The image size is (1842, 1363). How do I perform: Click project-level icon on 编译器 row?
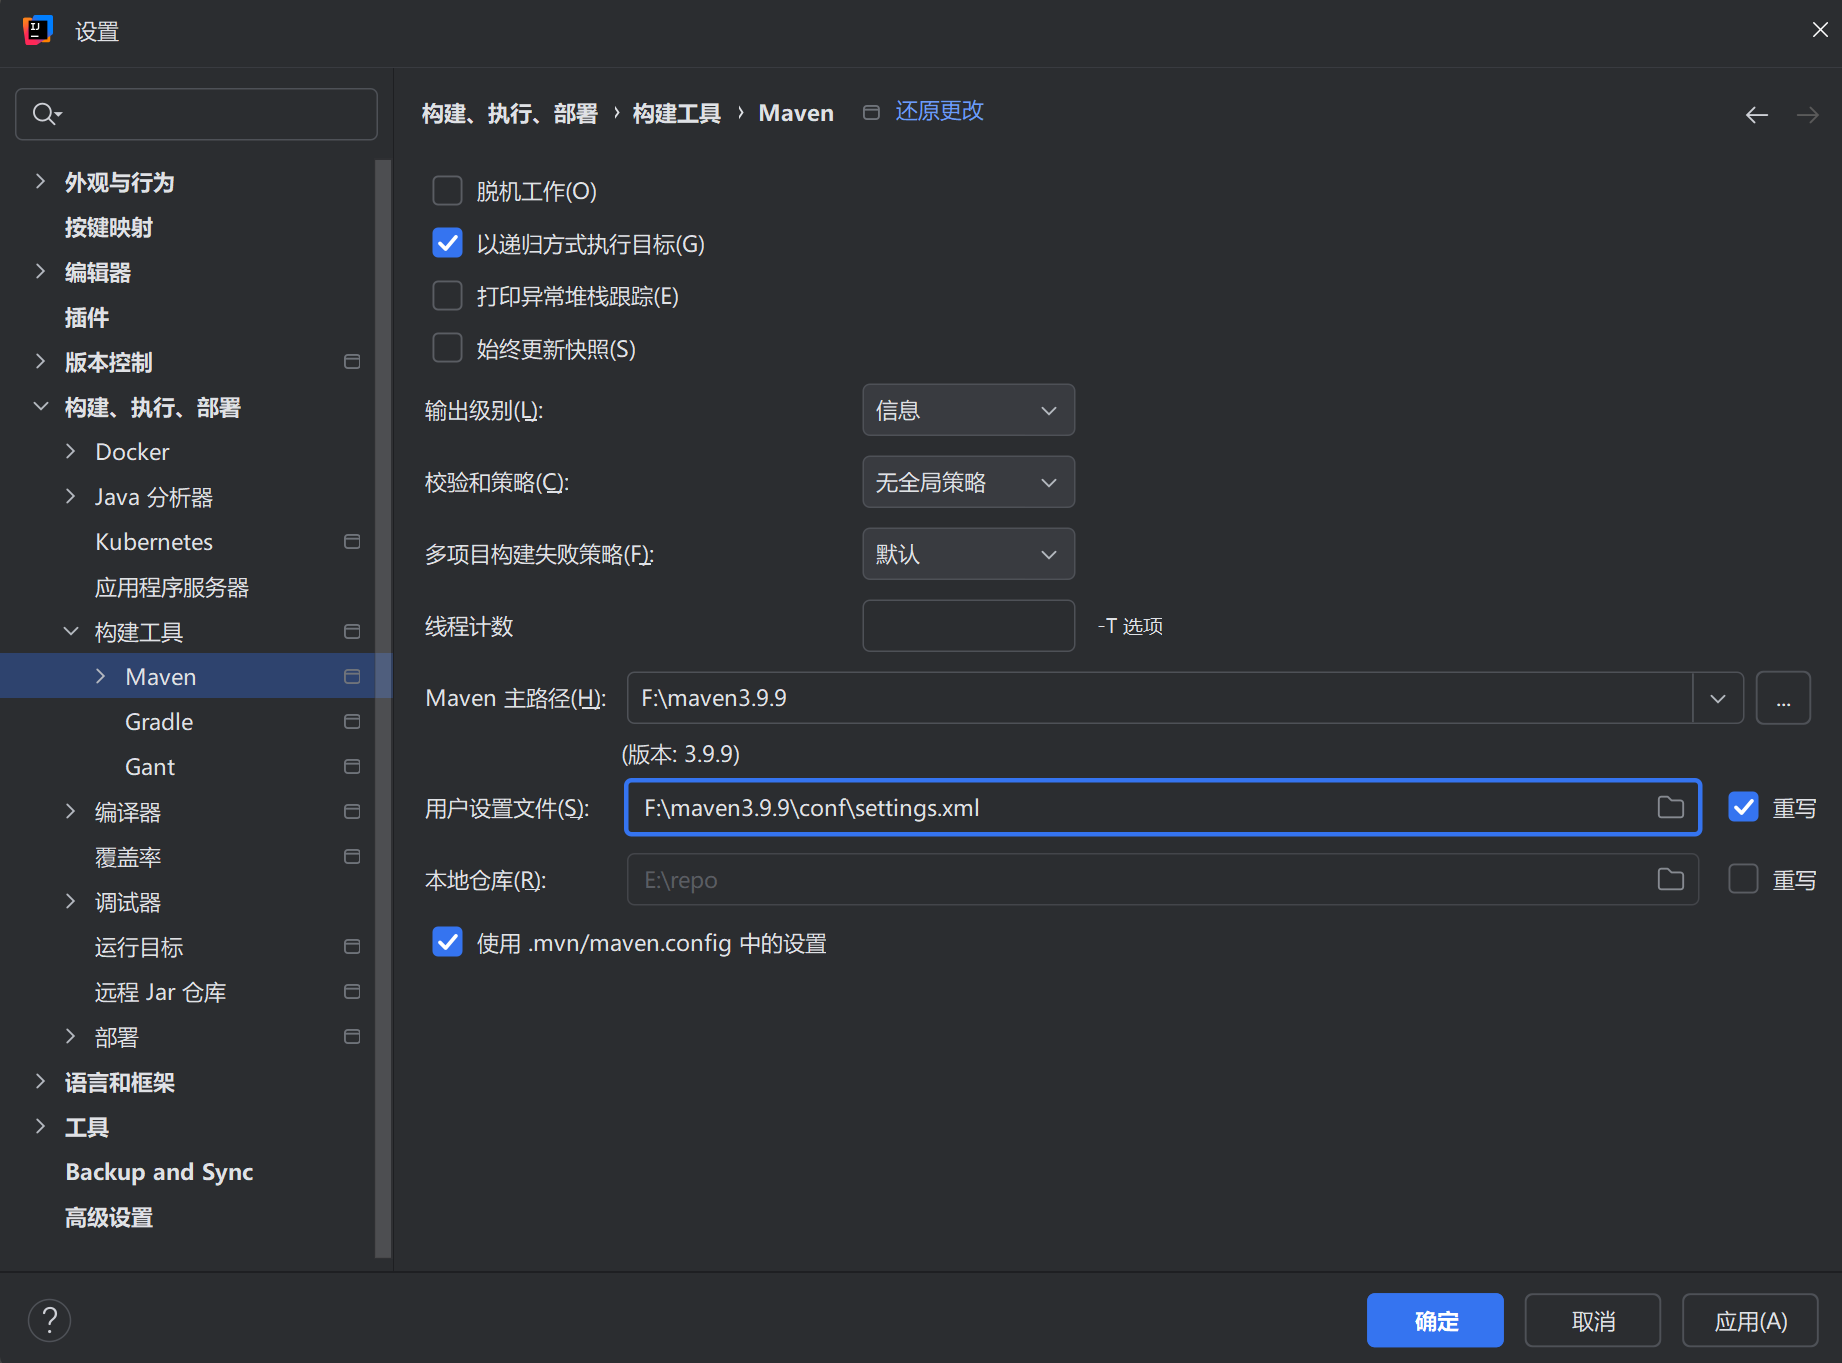click(352, 812)
